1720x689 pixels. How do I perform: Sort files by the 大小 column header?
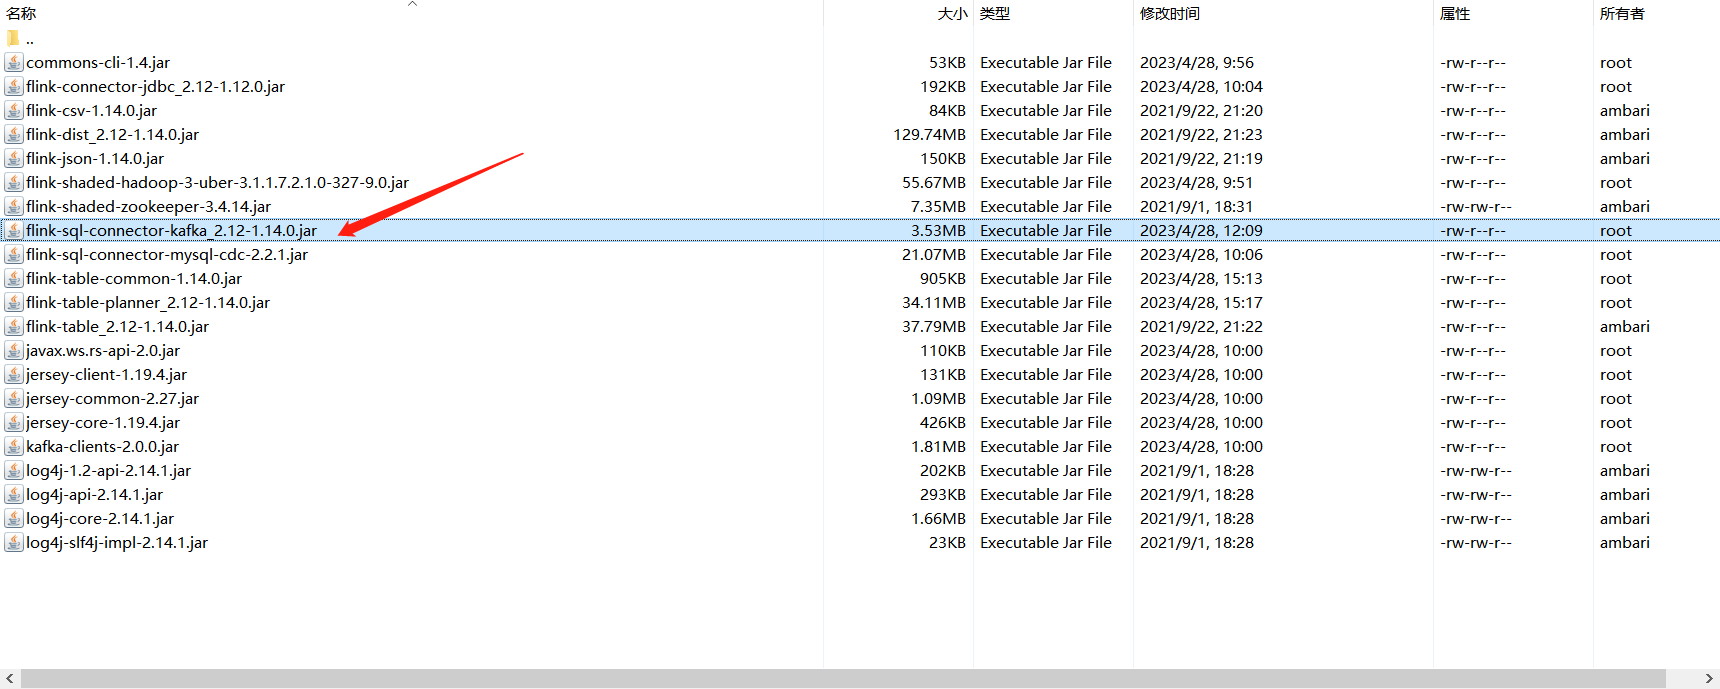[x=952, y=13]
